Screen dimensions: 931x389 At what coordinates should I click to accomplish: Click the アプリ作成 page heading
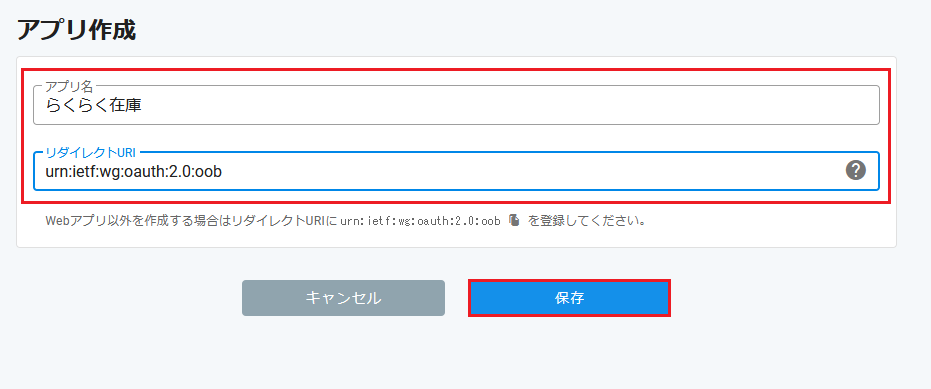pos(77,30)
